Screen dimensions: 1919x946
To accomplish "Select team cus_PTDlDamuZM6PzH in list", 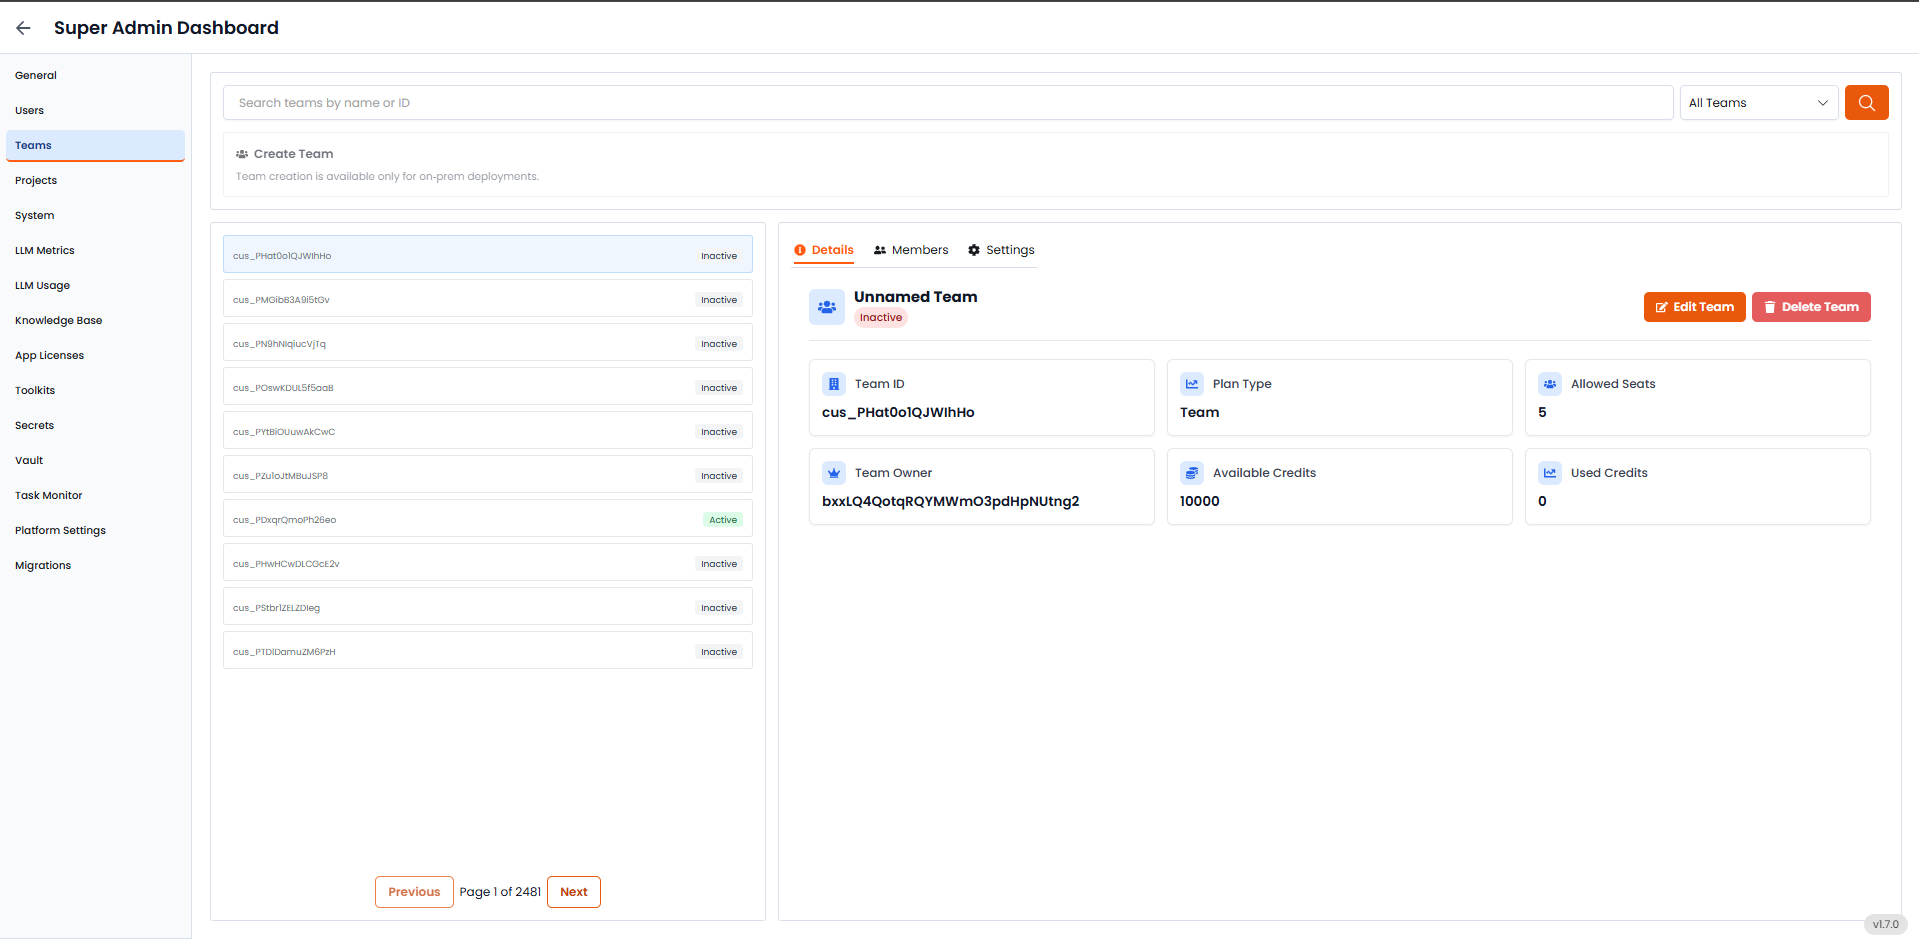I will [488, 651].
